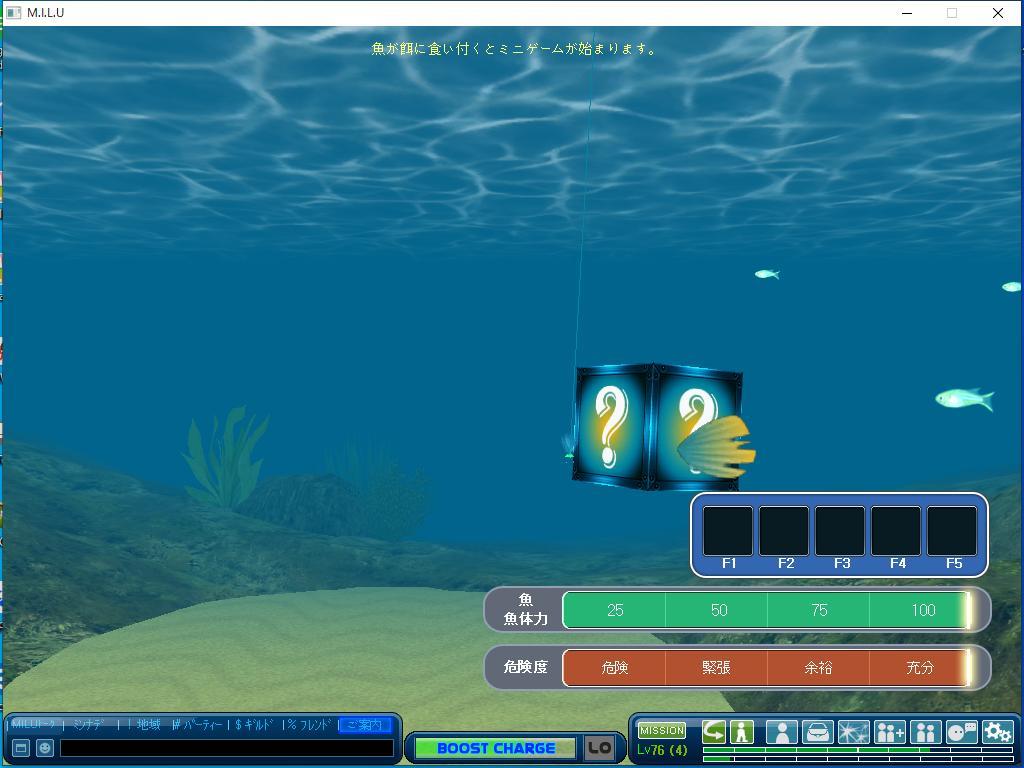Open the car vehicle icon

[x=817, y=732]
